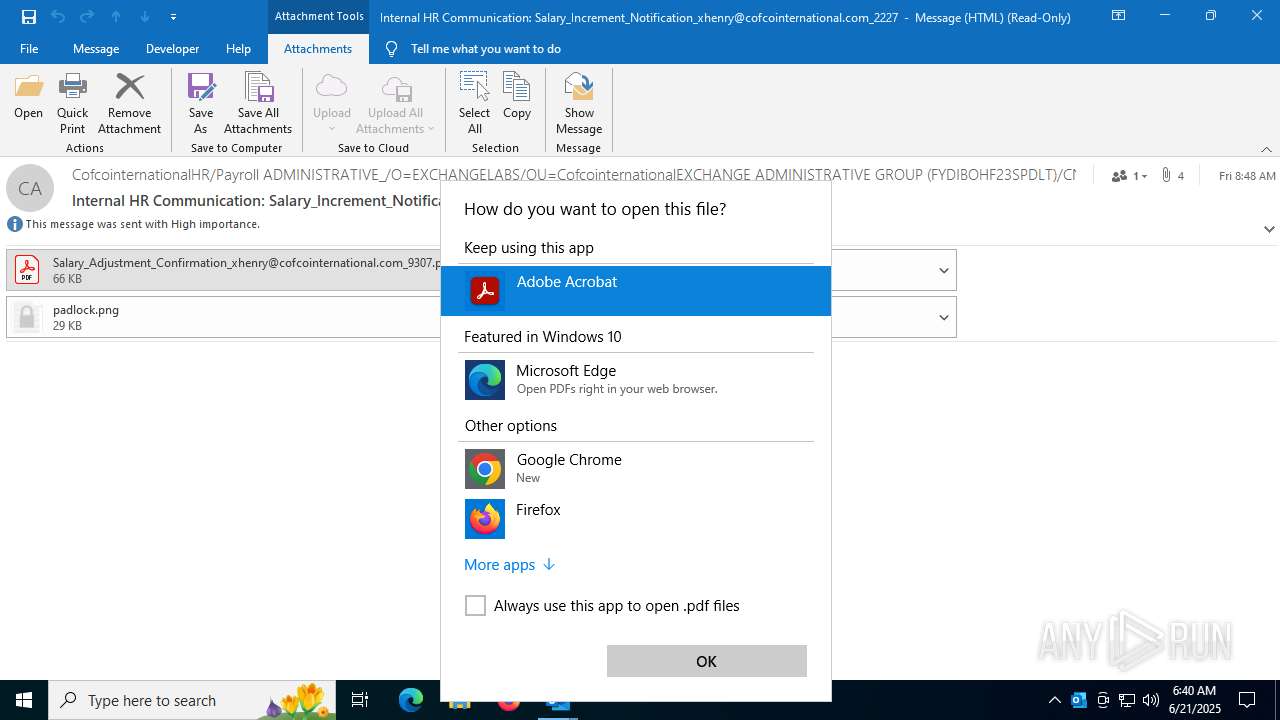Go to the previous item with the up arrow

(x=116, y=16)
